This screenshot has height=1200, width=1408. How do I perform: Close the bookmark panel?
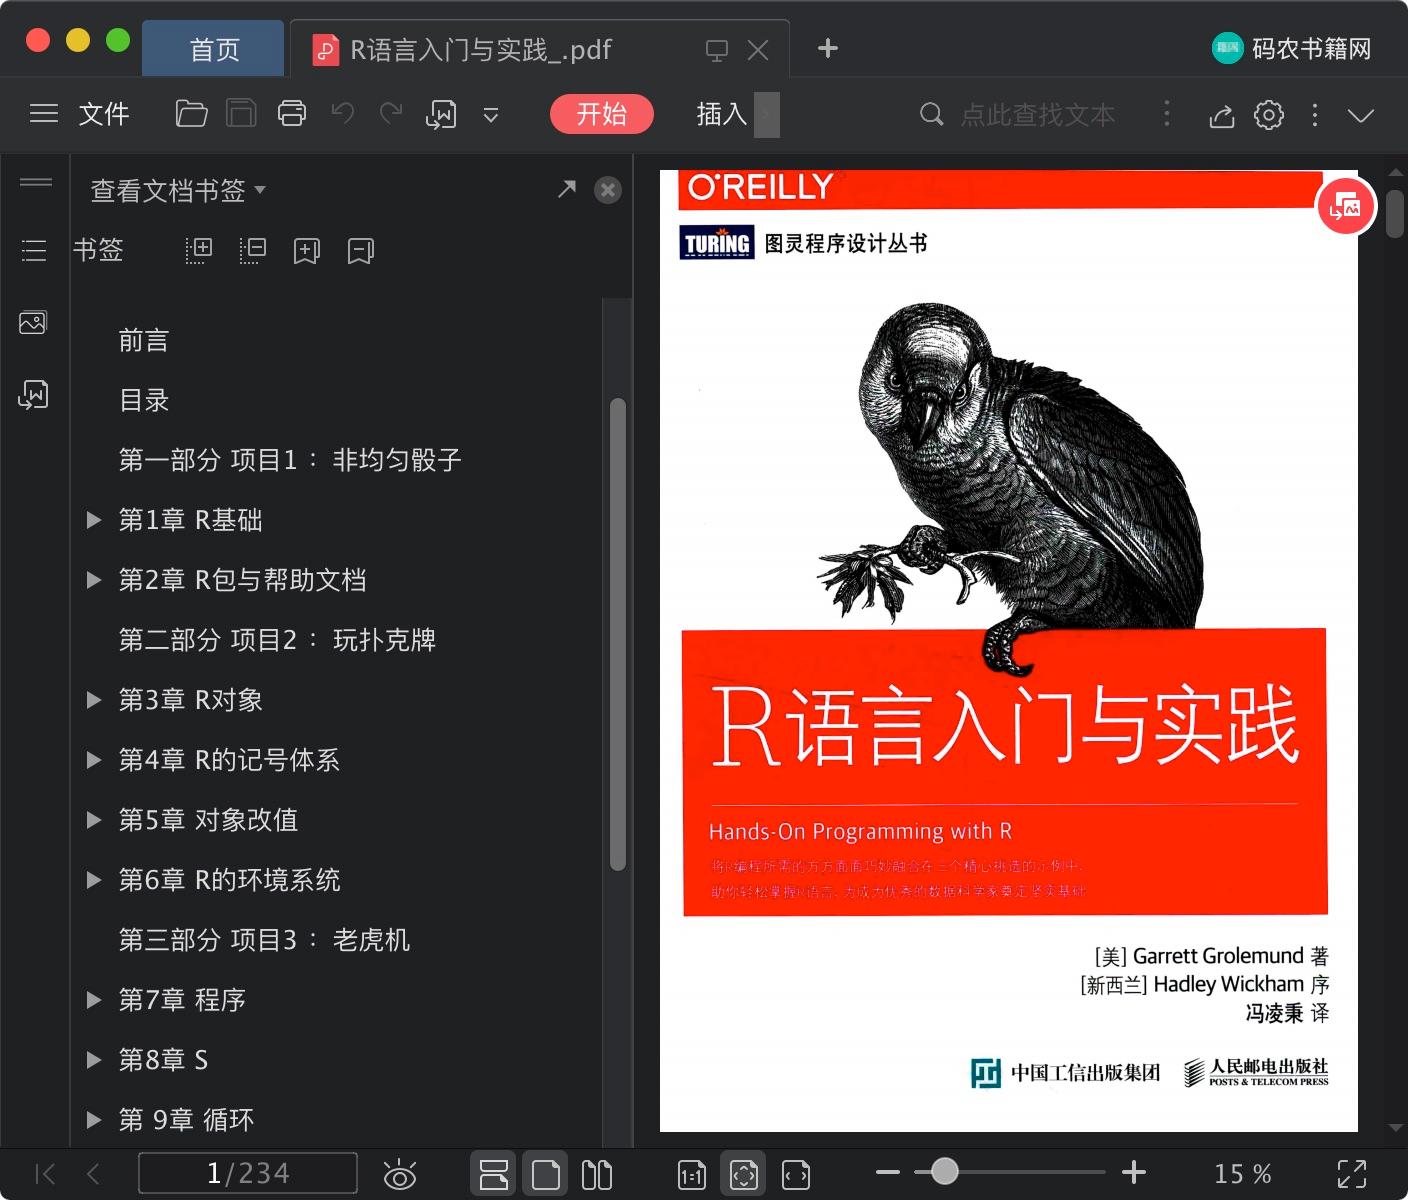[608, 190]
